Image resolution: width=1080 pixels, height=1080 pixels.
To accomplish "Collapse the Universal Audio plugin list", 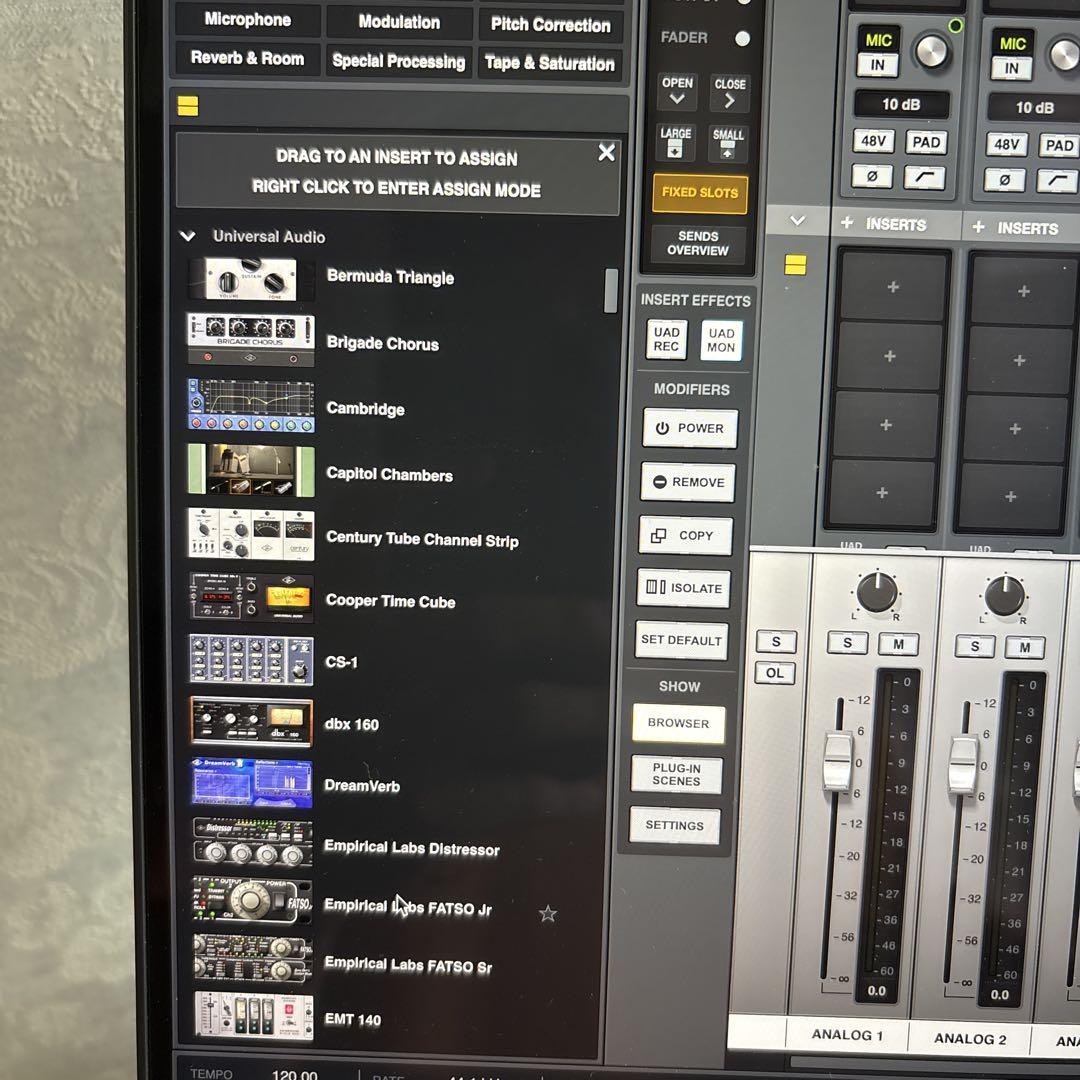I will click(187, 236).
